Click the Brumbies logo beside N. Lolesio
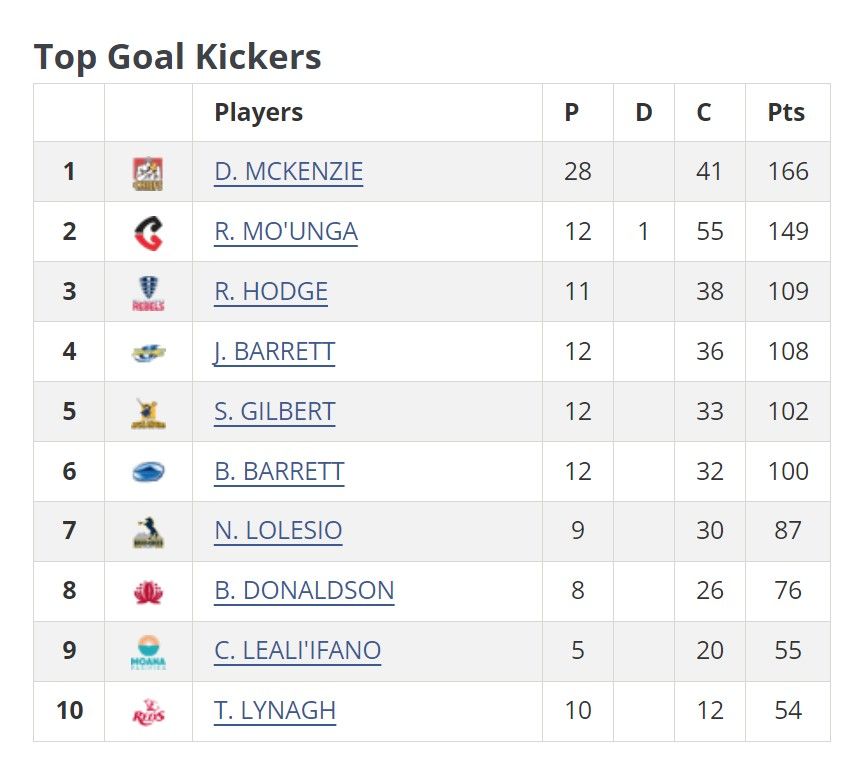 (x=148, y=531)
